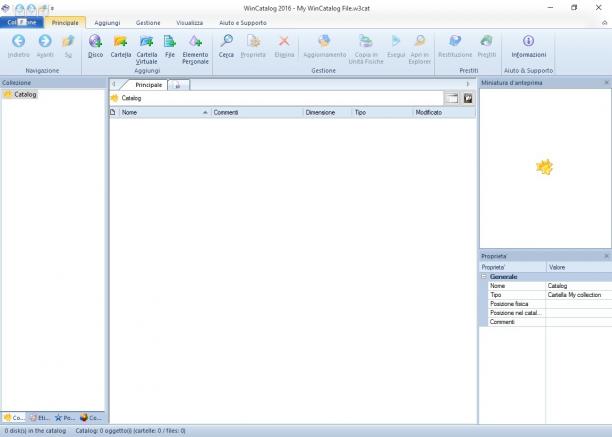Select the Collezione bottom panel tab
The image size is (612, 437).
(14, 417)
